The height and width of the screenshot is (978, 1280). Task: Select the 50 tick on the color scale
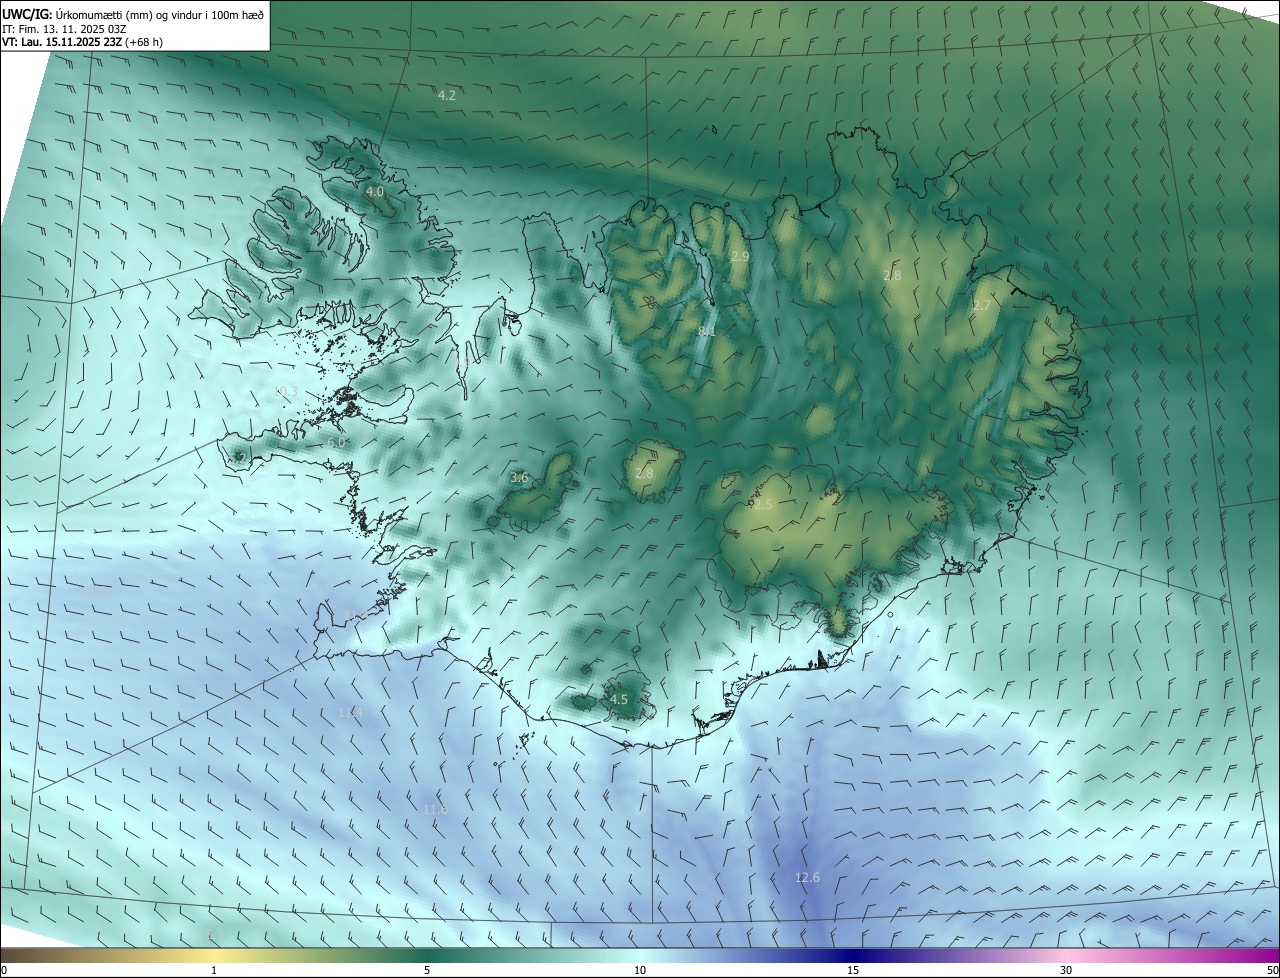tap(1272, 970)
